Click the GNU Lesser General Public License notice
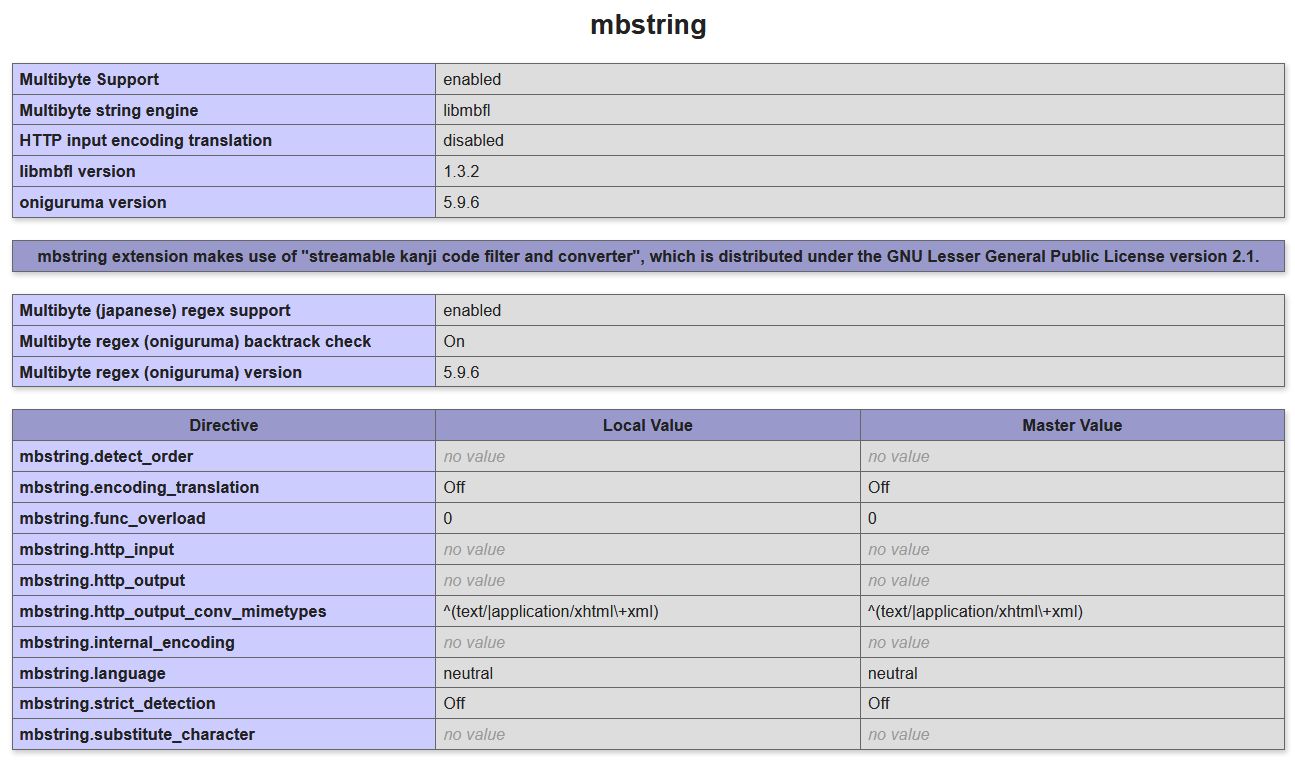The image size is (1295, 762). click(x=647, y=256)
